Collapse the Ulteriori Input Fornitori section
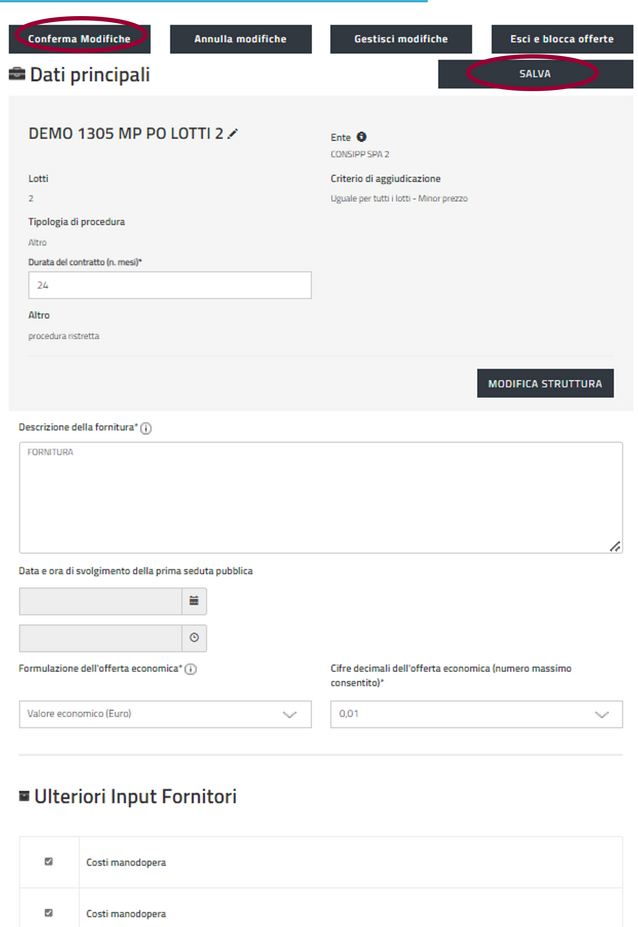 24,796
